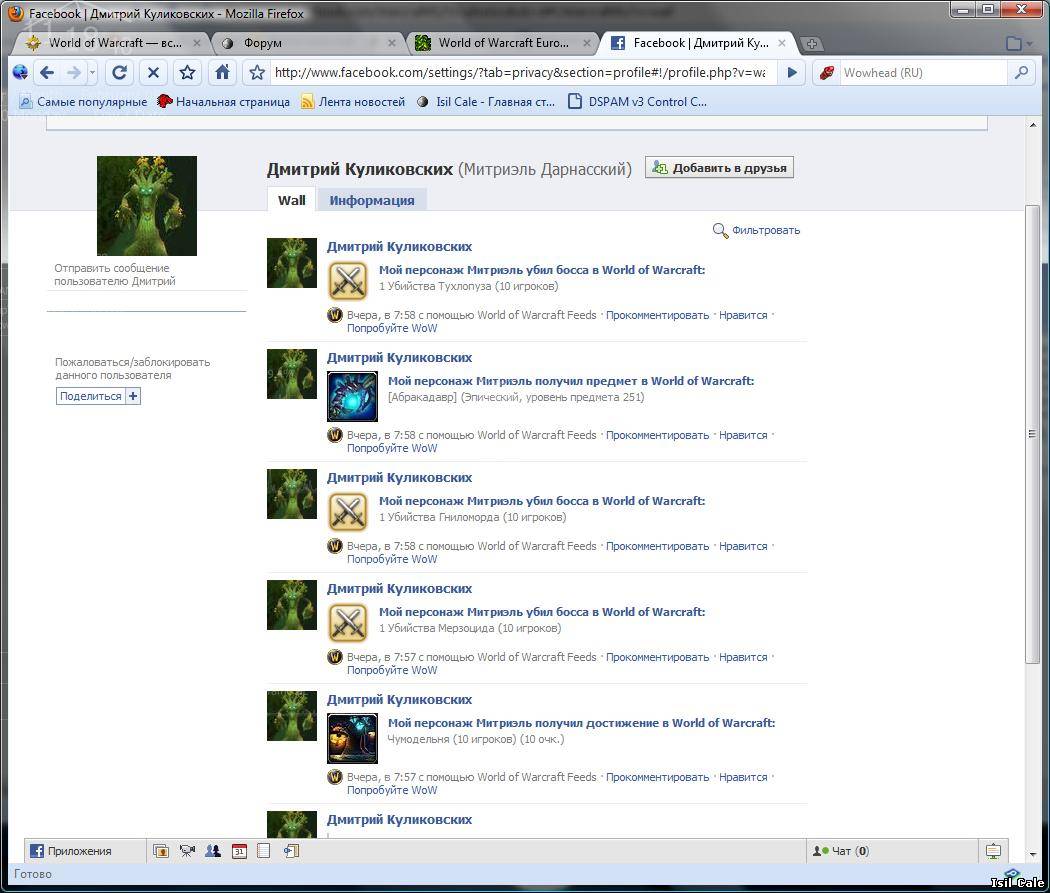Image resolution: width=1050 pixels, height=893 pixels.
Task: Open DSPAM v3 Control C... bookmark
Action: coord(638,102)
